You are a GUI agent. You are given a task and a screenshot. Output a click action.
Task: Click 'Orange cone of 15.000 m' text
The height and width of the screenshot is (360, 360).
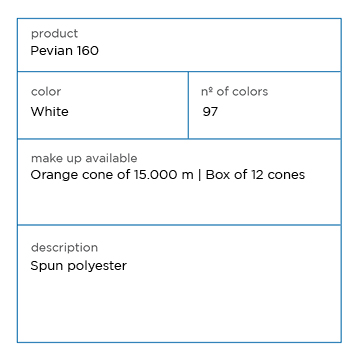[x=112, y=175]
